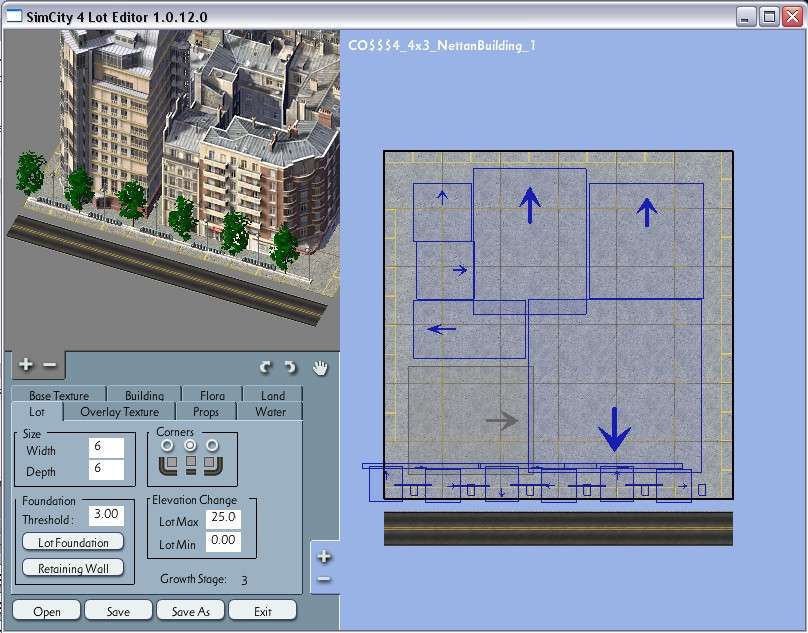Open the Overlay Texture tab
The image size is (808, 633).
tap(120, 411)
